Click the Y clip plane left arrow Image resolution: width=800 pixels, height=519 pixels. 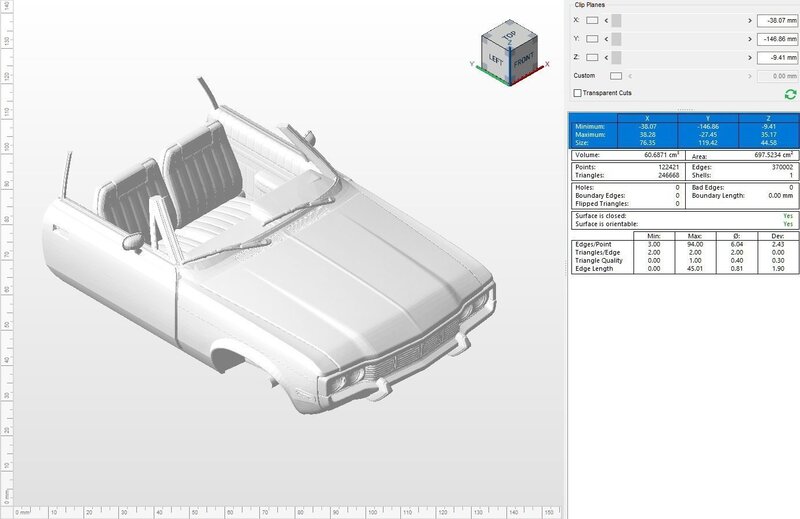(608, 39)
